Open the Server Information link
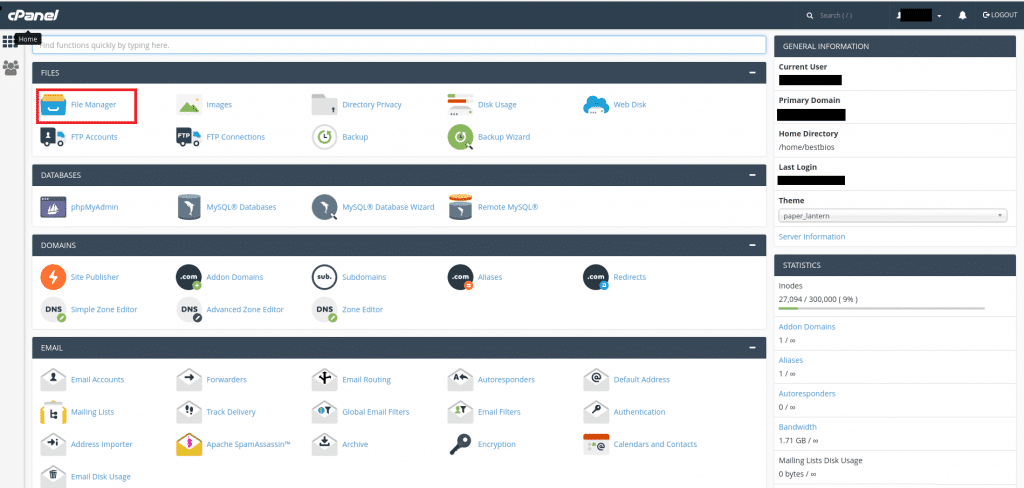Image resolution: width=1024 pixels, height=488 pixels. point(811,237)
